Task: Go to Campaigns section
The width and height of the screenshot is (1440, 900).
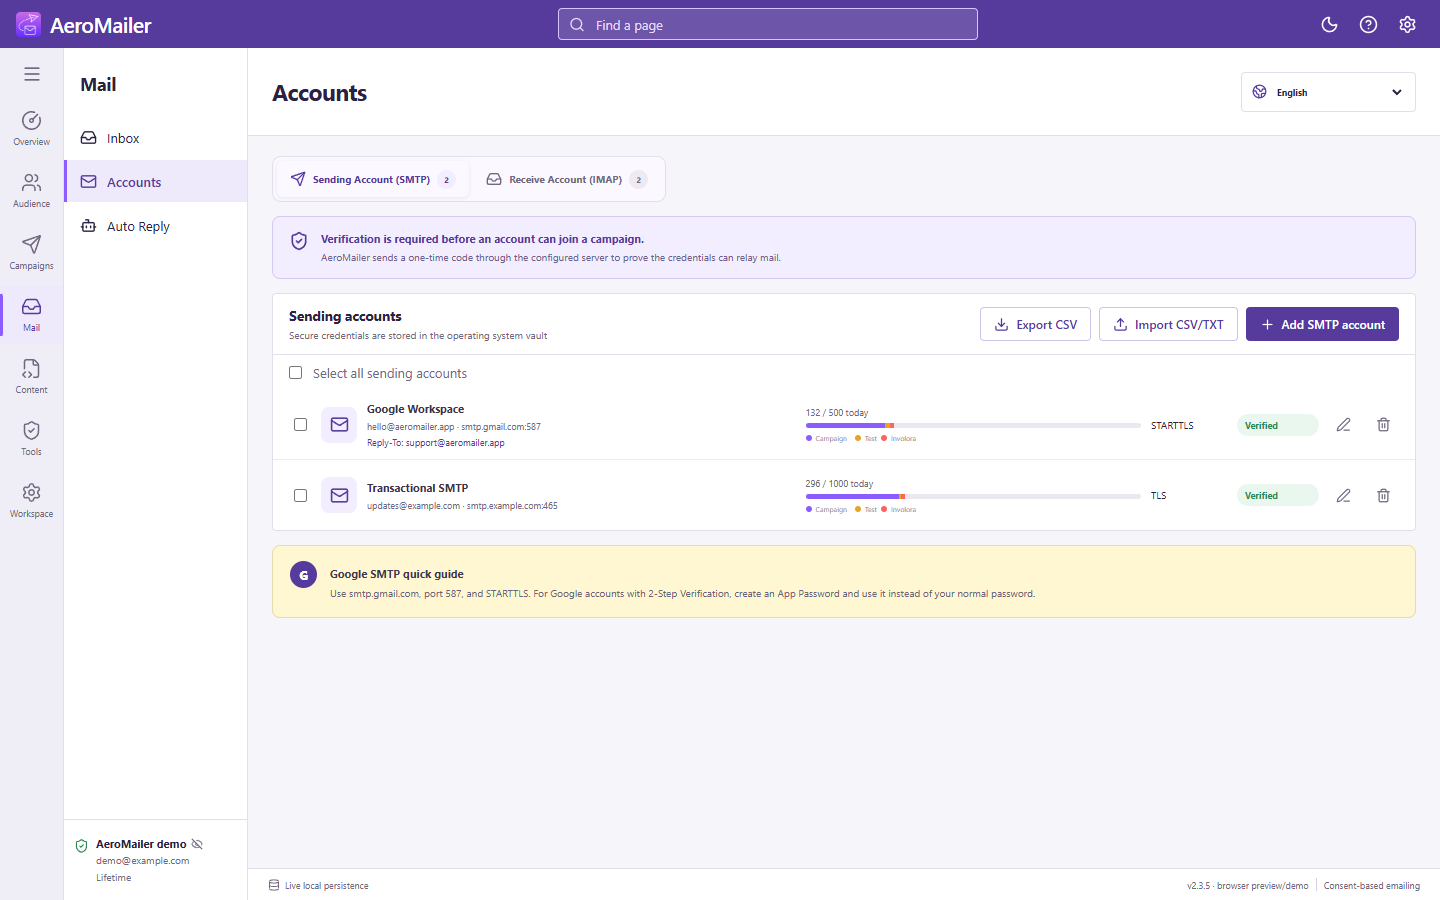Action: pyautogui.click(x=32, y=252)
